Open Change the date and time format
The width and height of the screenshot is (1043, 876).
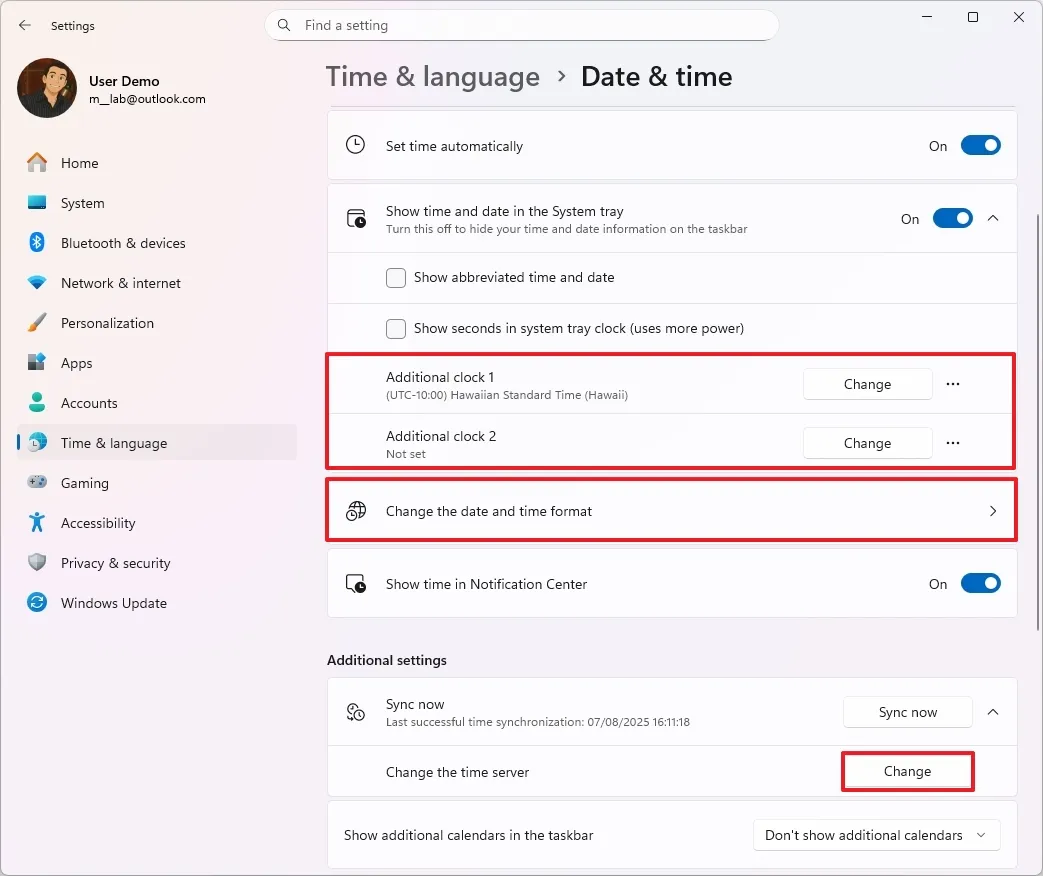[x=671, y=510]
